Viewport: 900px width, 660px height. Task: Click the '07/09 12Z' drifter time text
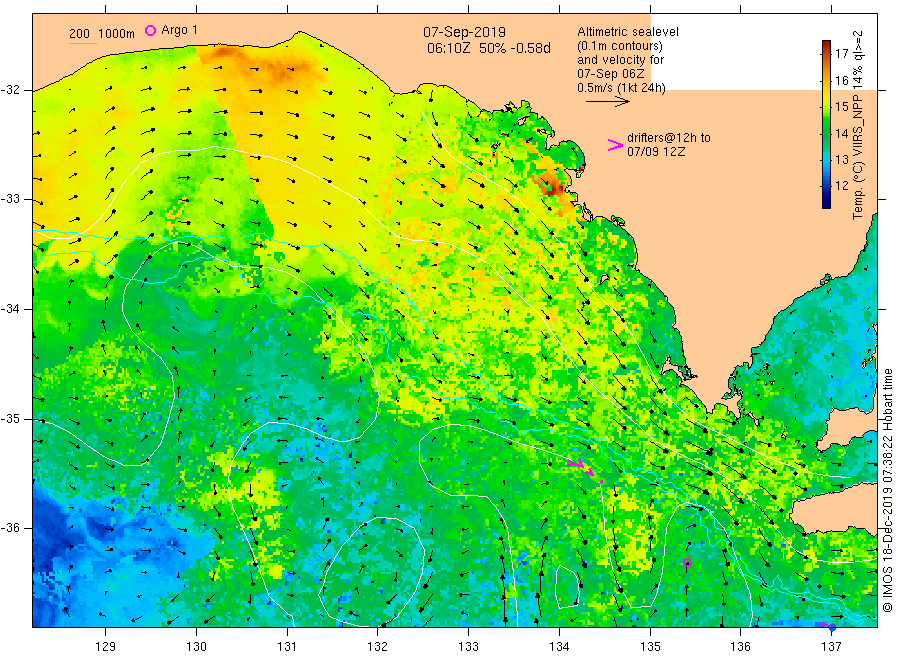[655, 152]
